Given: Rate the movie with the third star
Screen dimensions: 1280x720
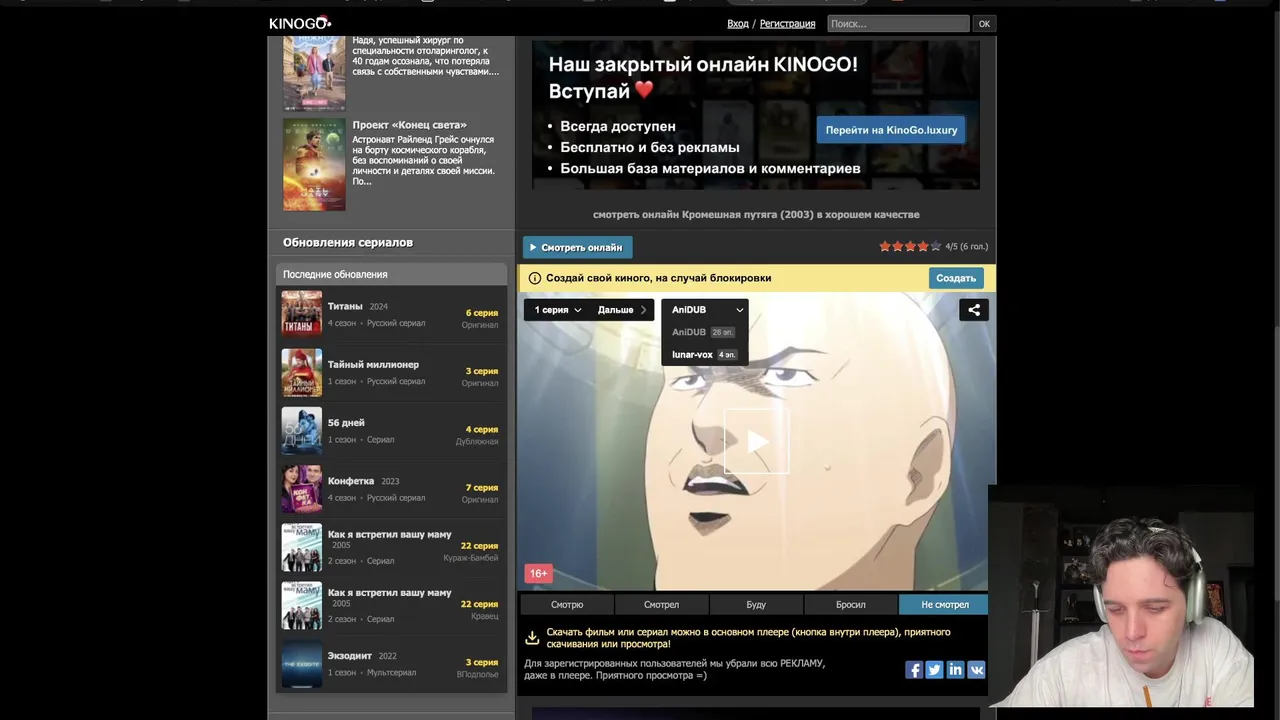Looking at the screenshot, I should pyautogui.click(x=910, y=246).
